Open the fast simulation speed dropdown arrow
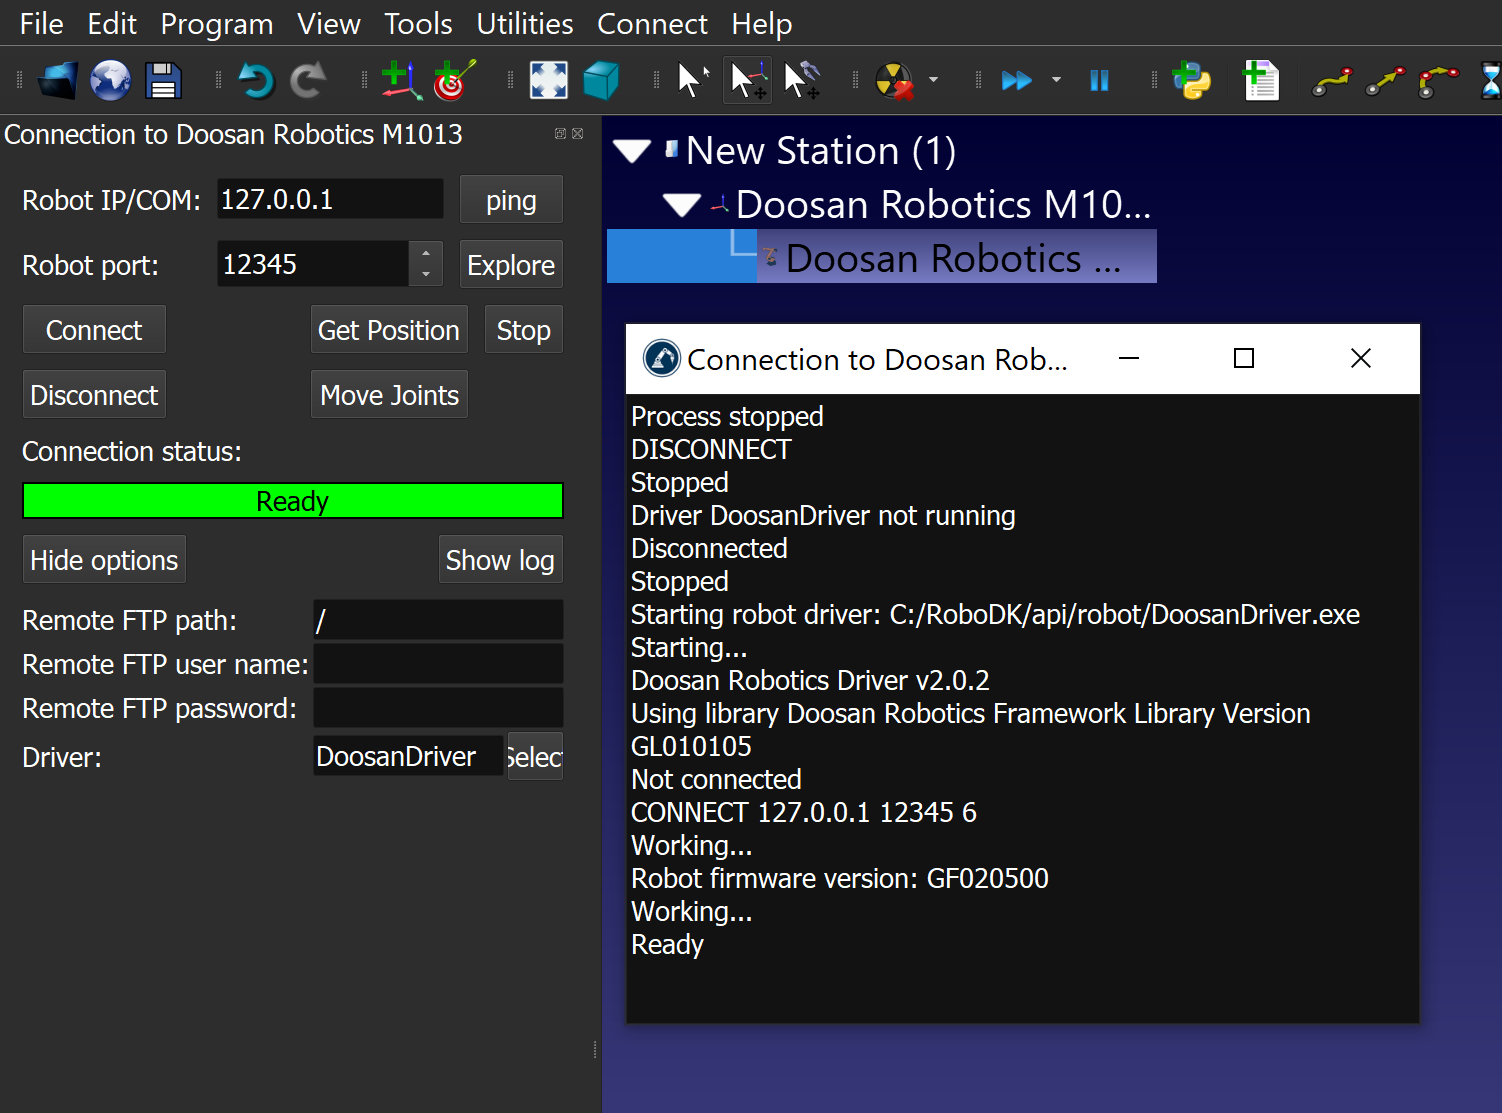The width and height of the screenshot is (1502, 1113). [1056, 80]
